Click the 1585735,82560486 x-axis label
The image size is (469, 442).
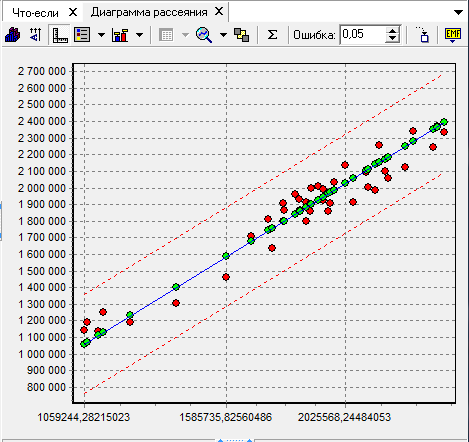tap(226, 417)
